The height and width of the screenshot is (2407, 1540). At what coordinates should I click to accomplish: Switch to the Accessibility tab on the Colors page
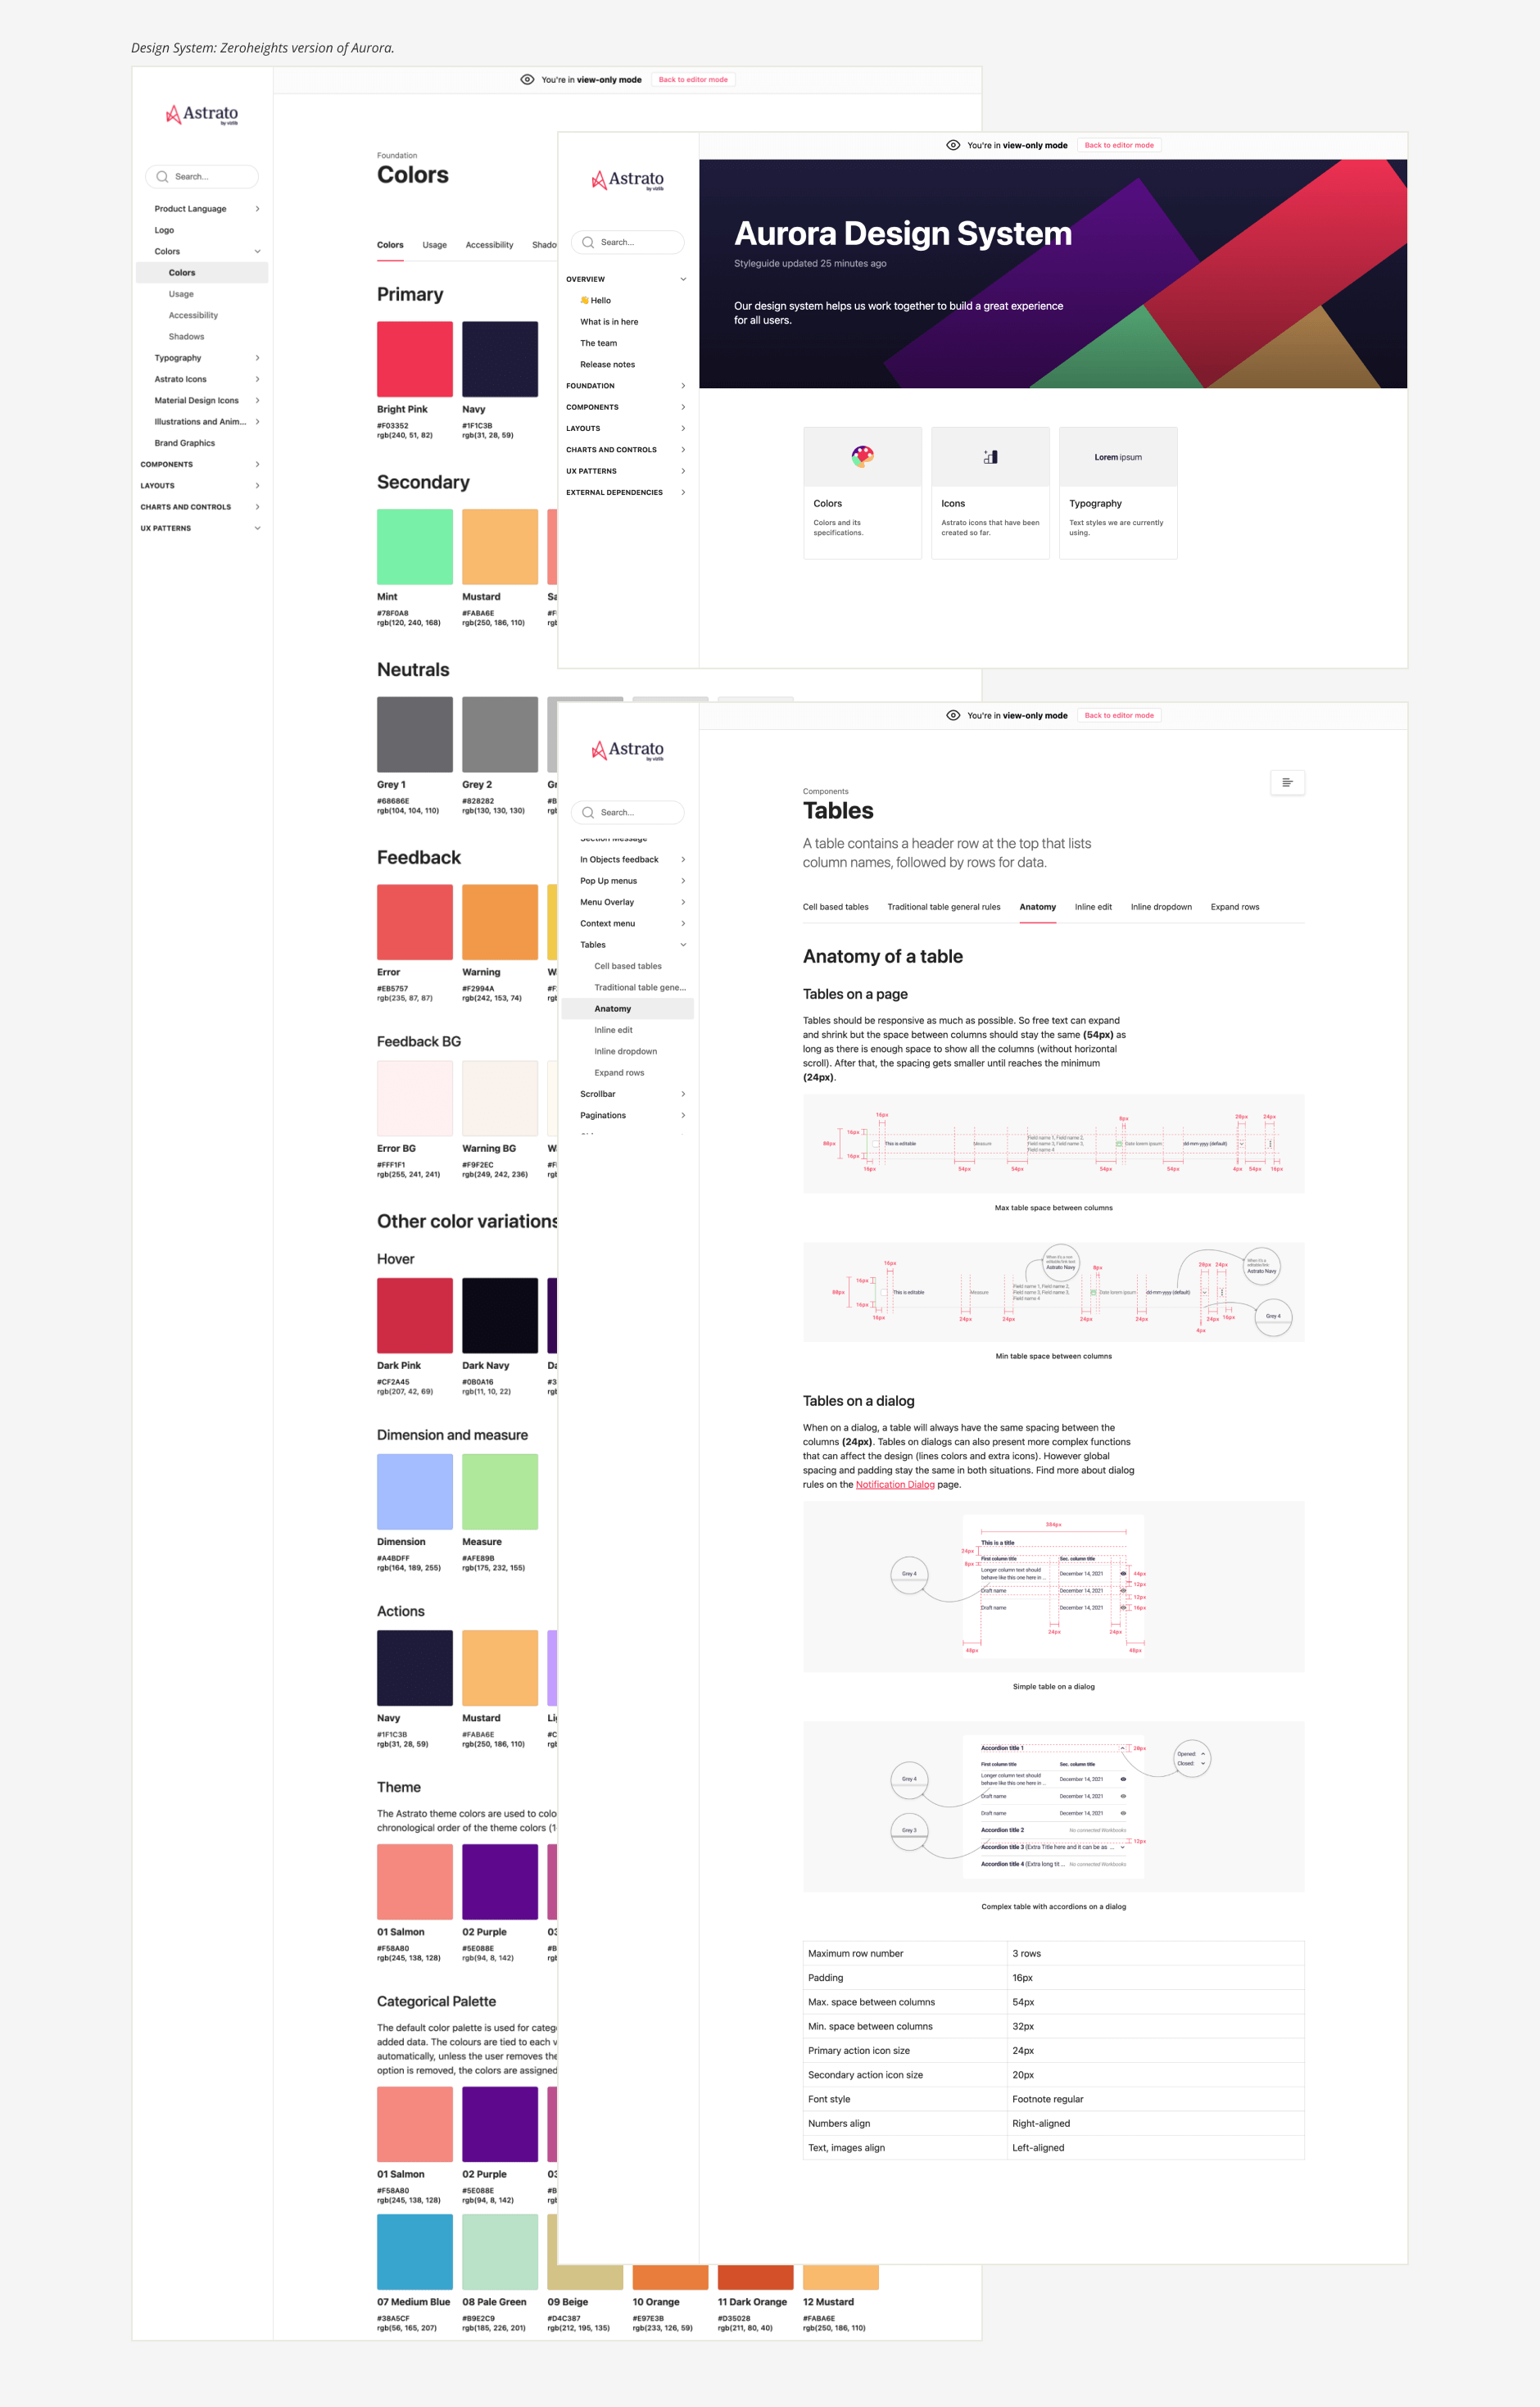pos(489,245)
